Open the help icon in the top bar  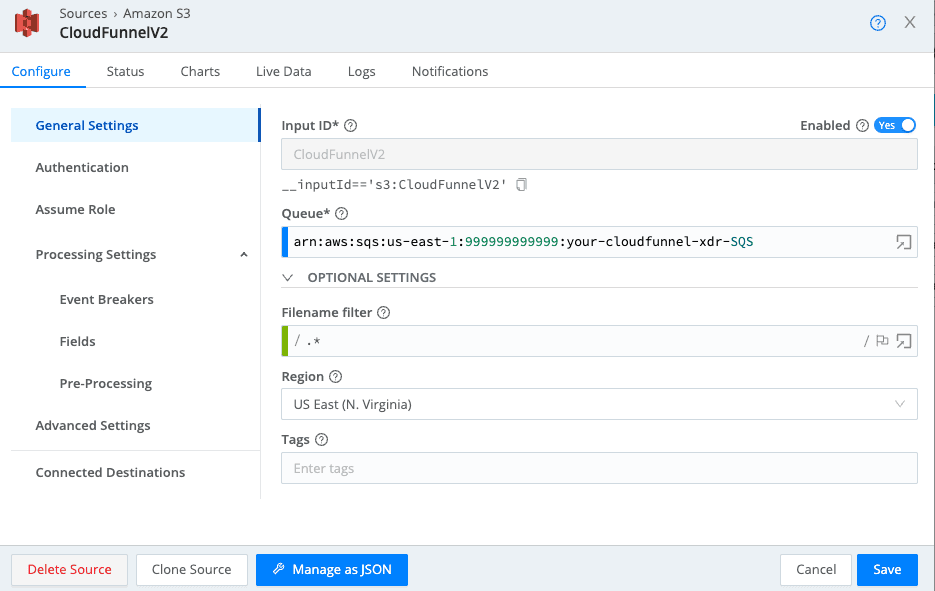[877, 22]
